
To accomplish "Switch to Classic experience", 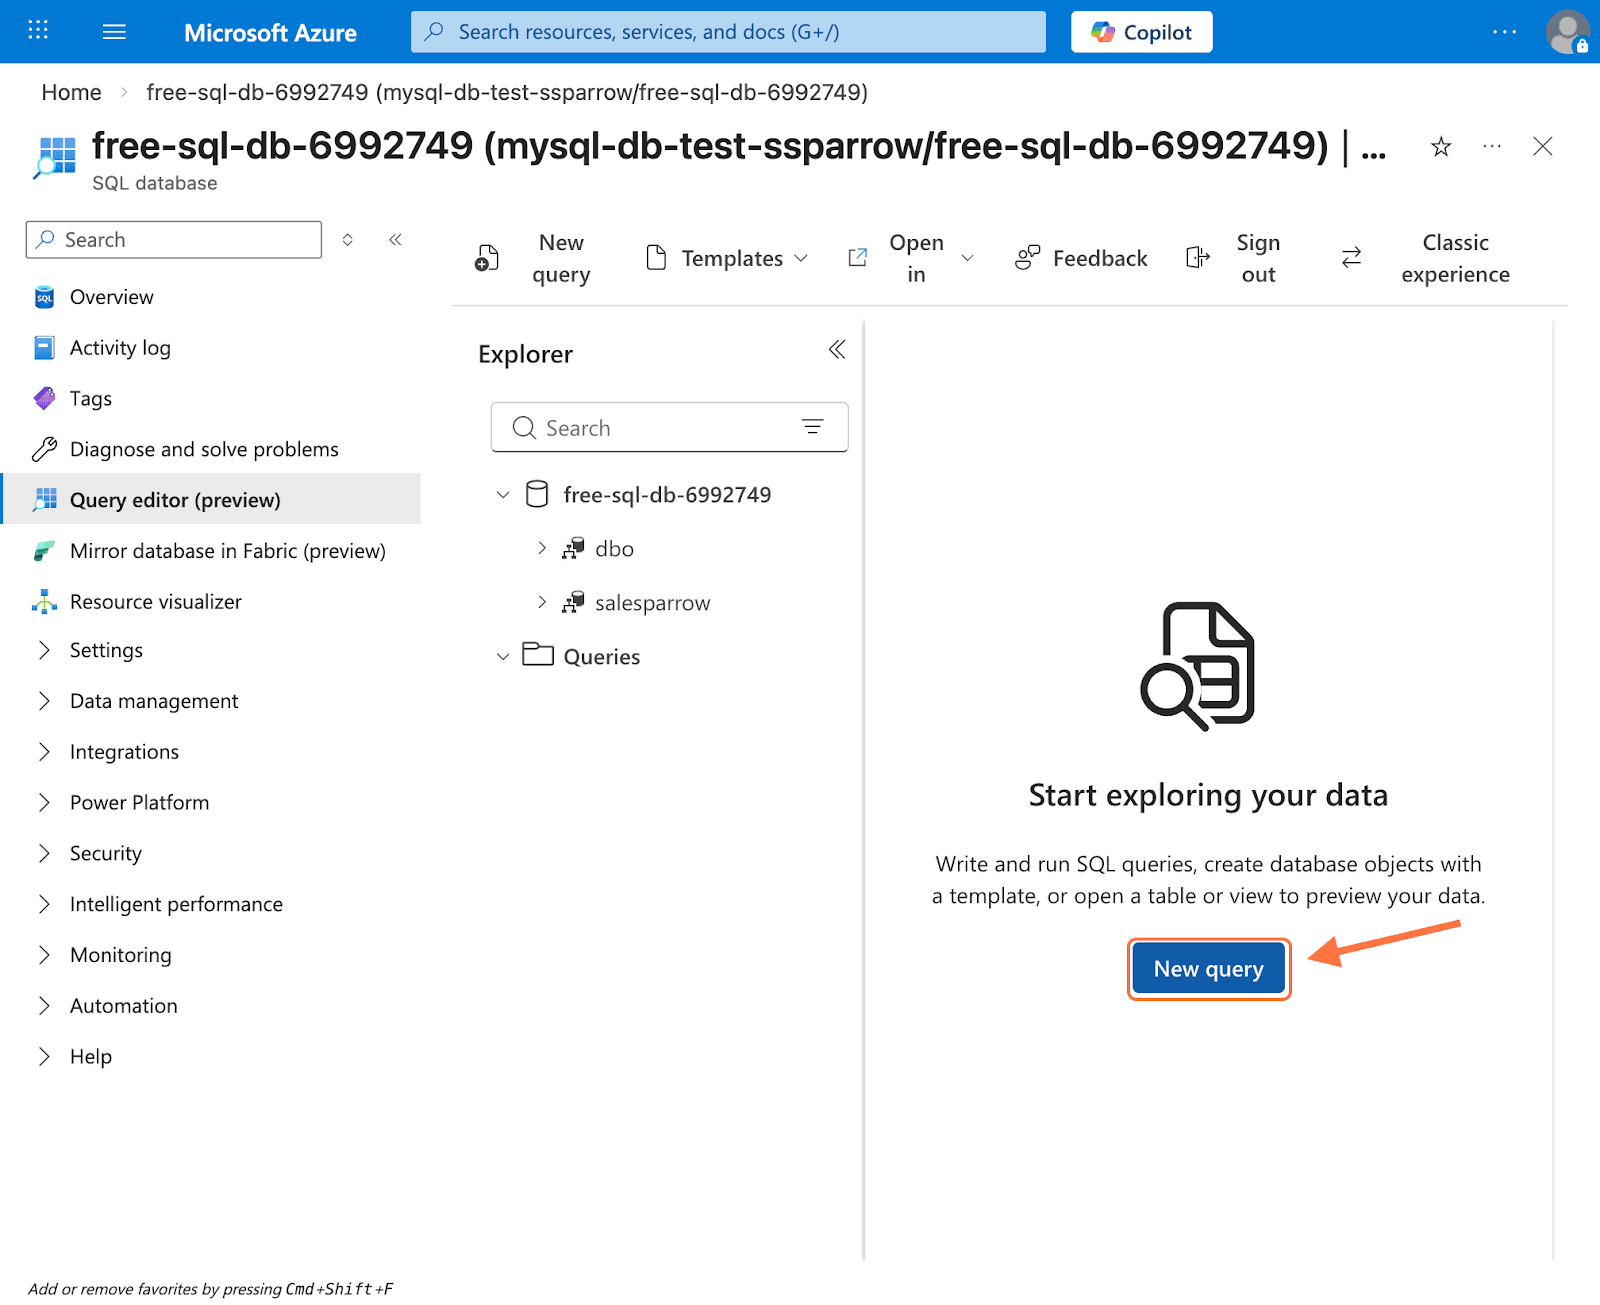I will pos(1454,258).
